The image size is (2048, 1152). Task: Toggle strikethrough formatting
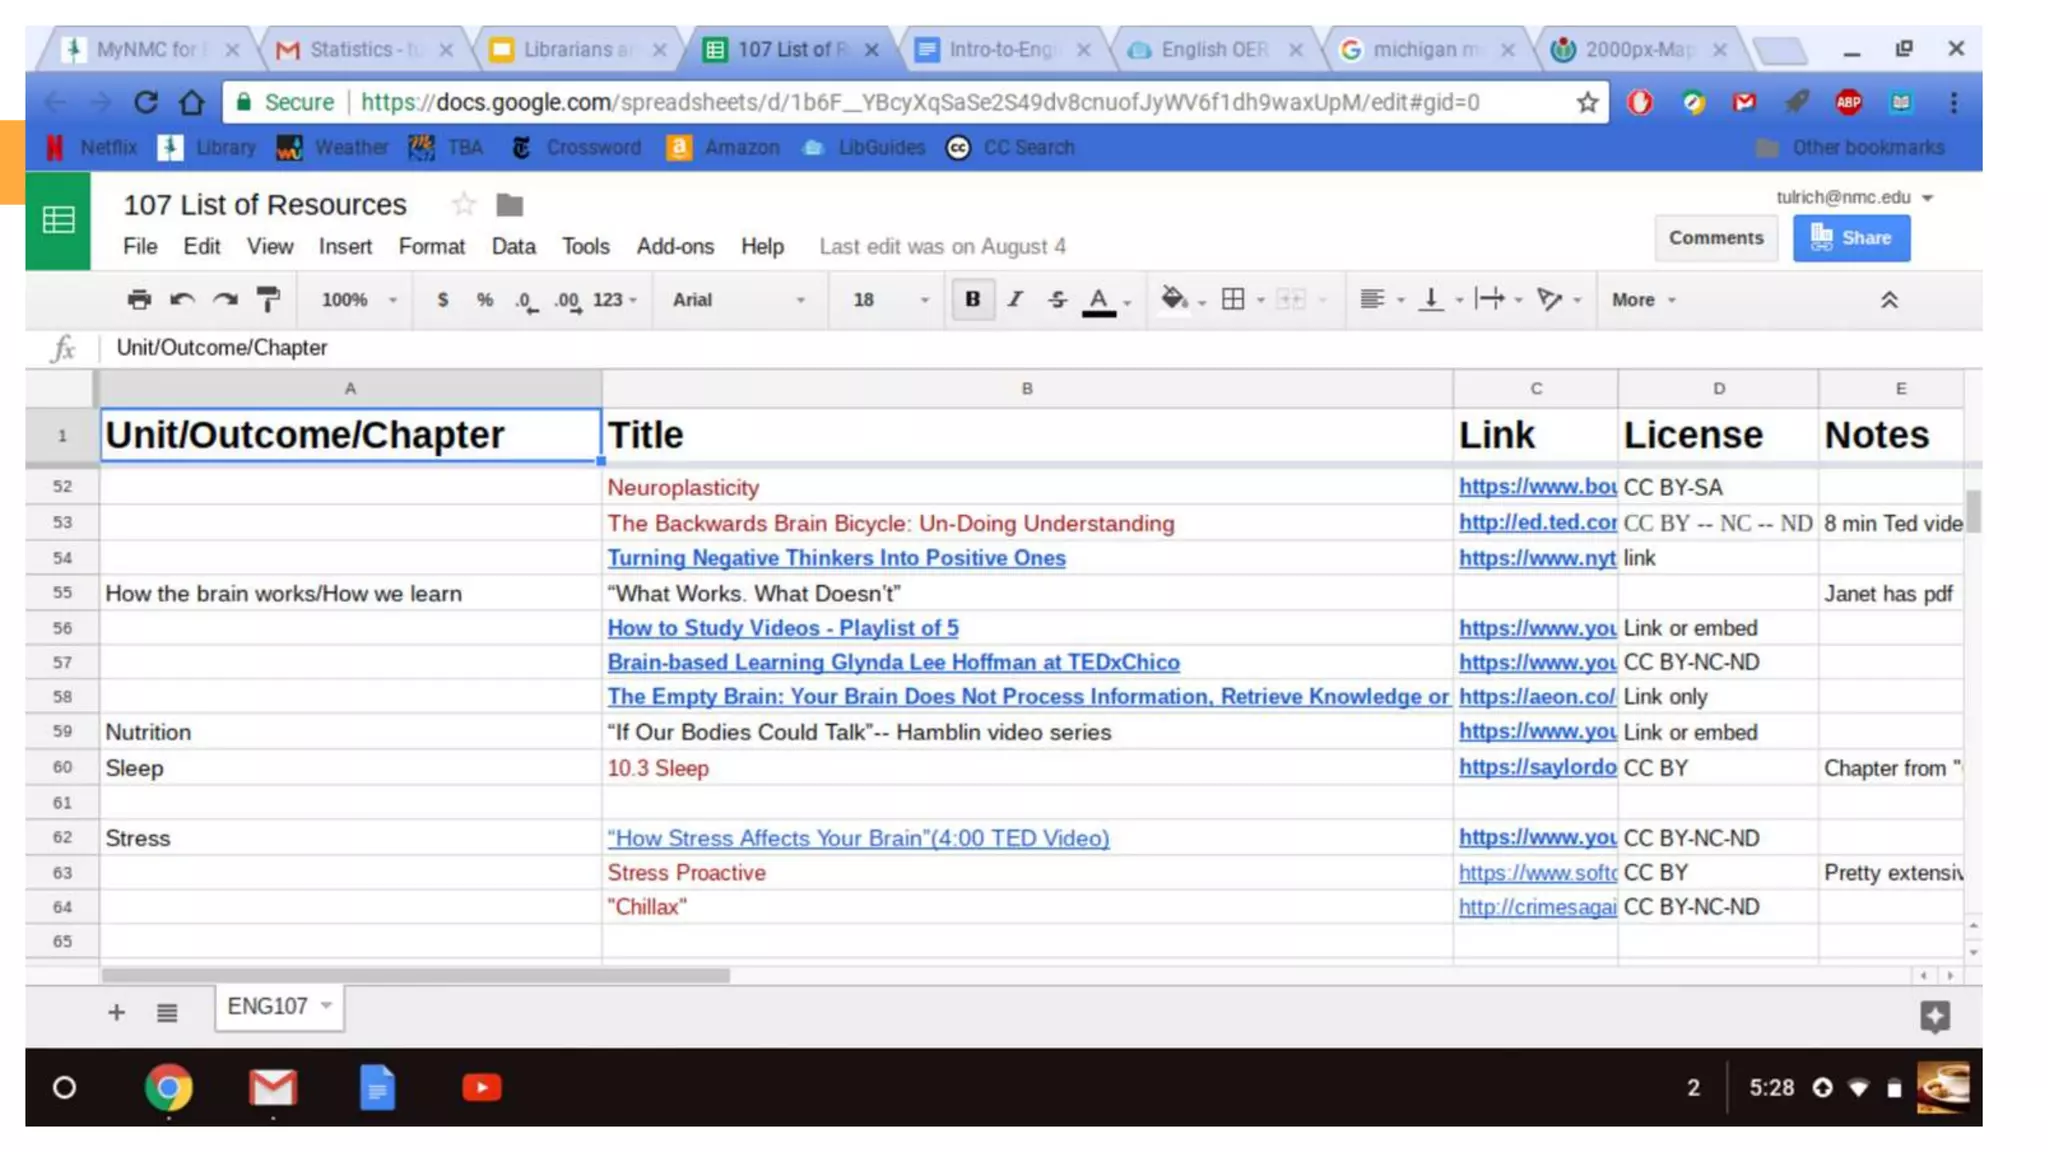click(x=1057, y=299)
